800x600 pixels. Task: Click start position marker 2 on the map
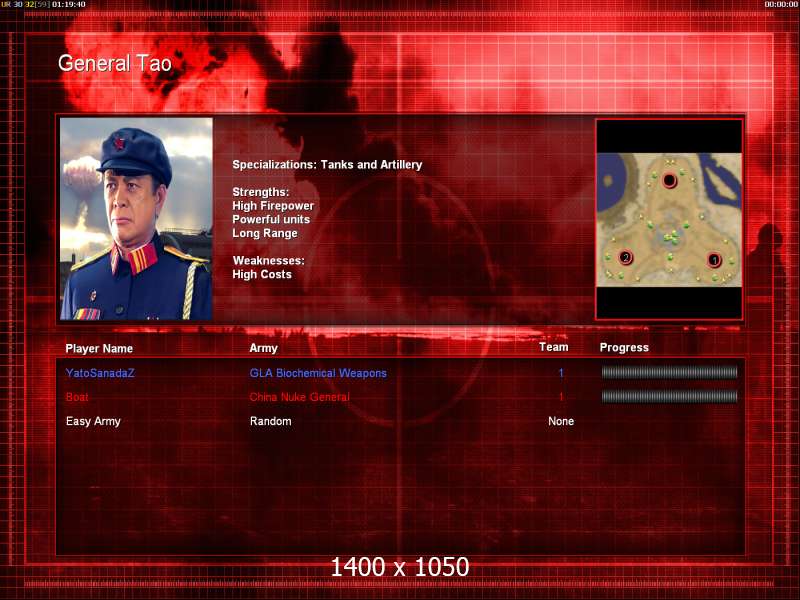pyautogui.click(x=626, y=257)
